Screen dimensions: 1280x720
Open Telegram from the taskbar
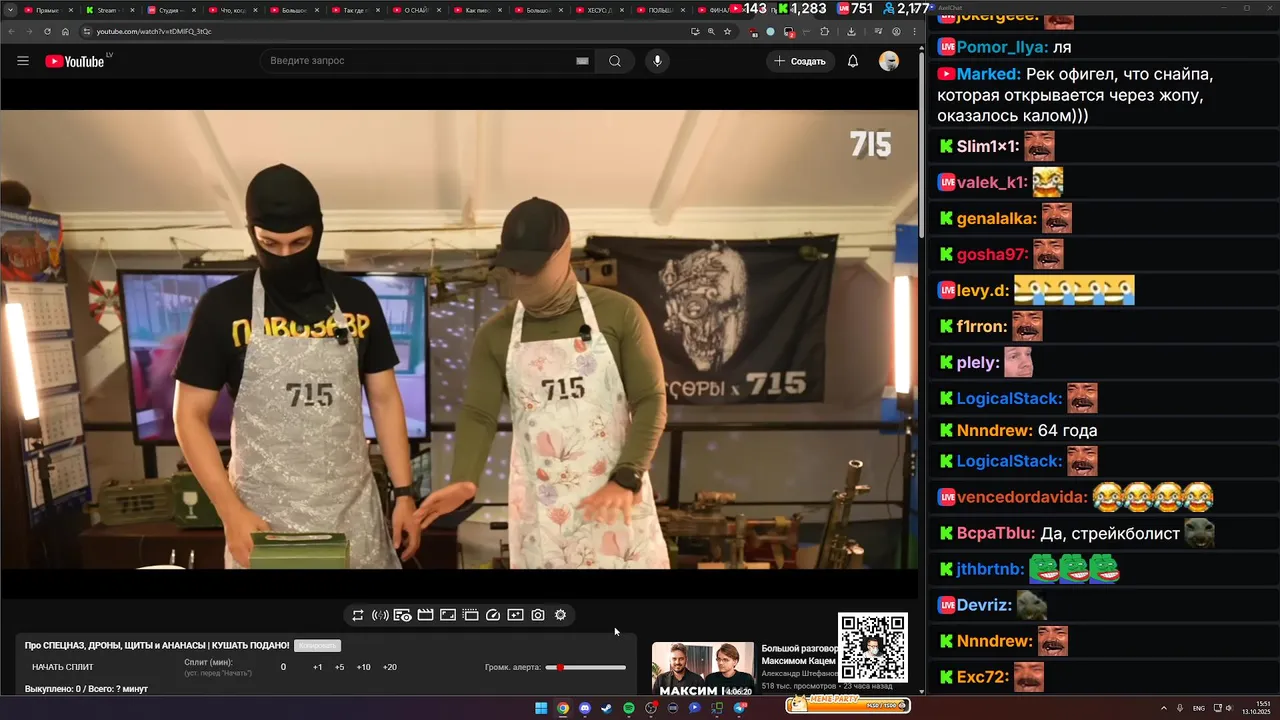coord(739,708)
